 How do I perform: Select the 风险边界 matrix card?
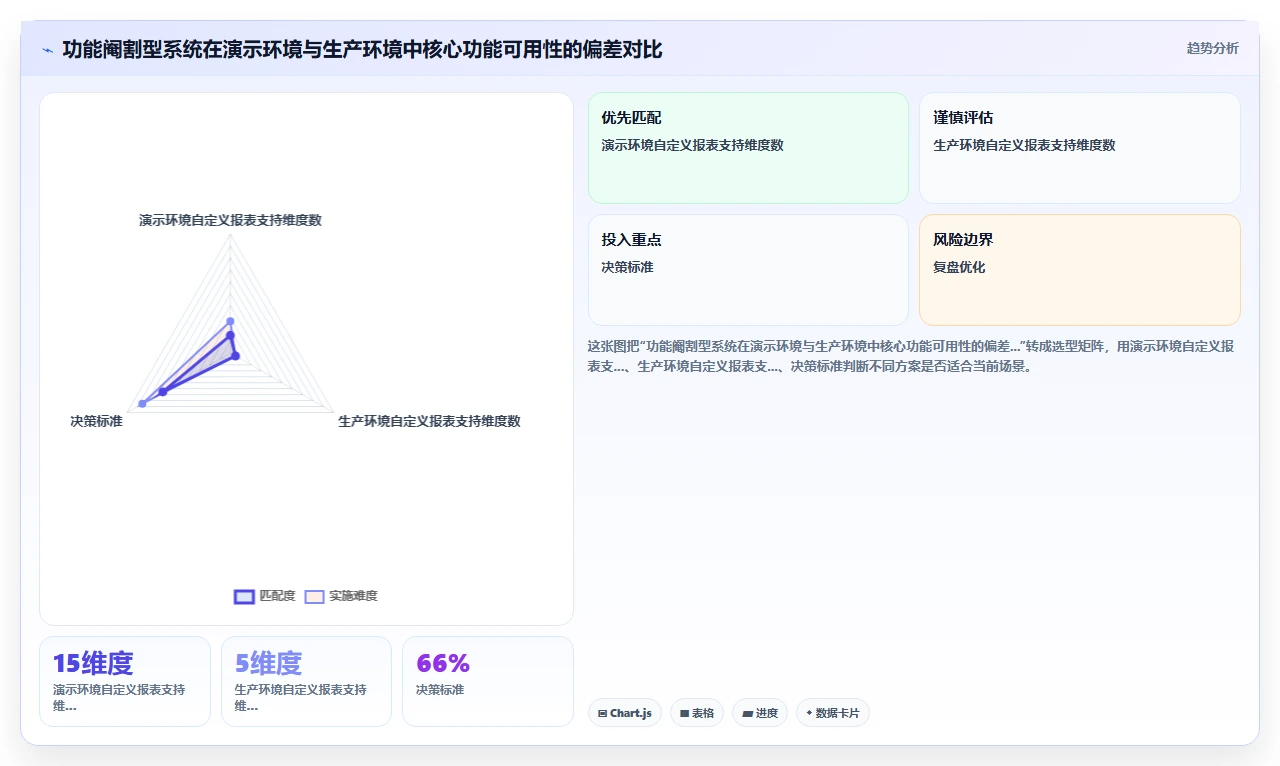point(1080,270)
